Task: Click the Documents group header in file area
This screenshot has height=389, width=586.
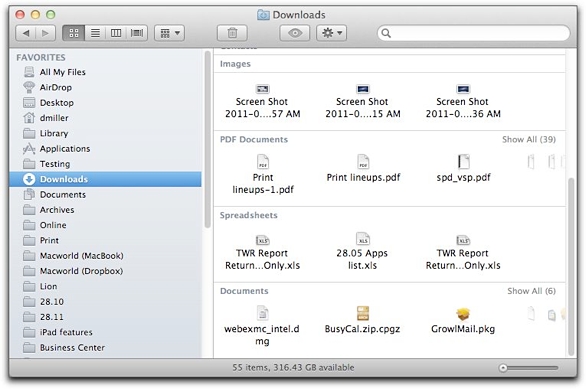Action: [x=244, y=291]
